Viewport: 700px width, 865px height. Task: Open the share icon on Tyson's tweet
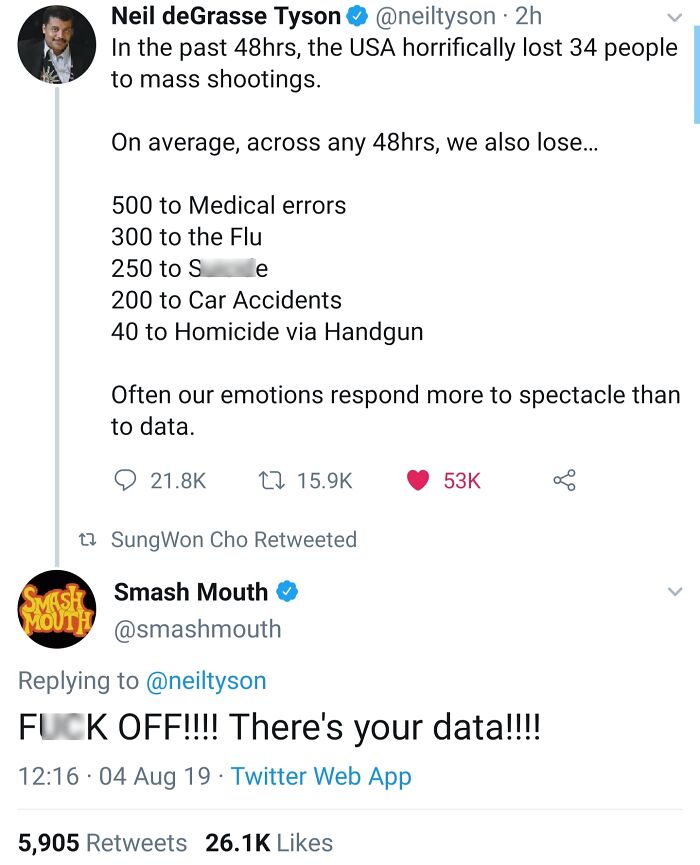[564, 481]
